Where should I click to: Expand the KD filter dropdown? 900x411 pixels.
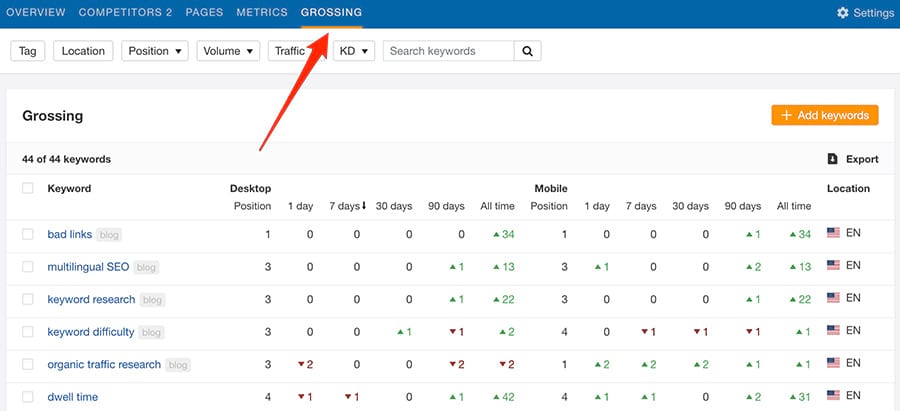(x=354, y=51)
